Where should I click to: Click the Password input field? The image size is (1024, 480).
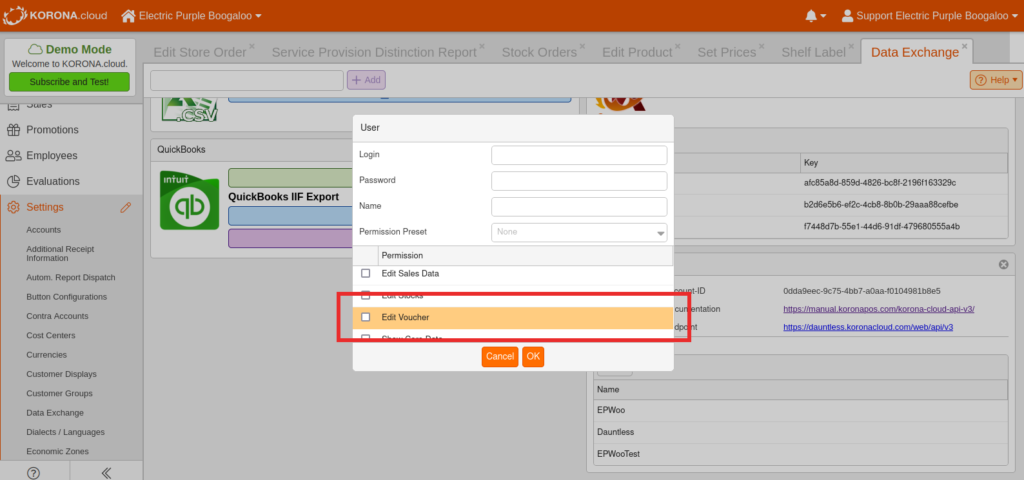pyautogui.click(x=579, y=181)
